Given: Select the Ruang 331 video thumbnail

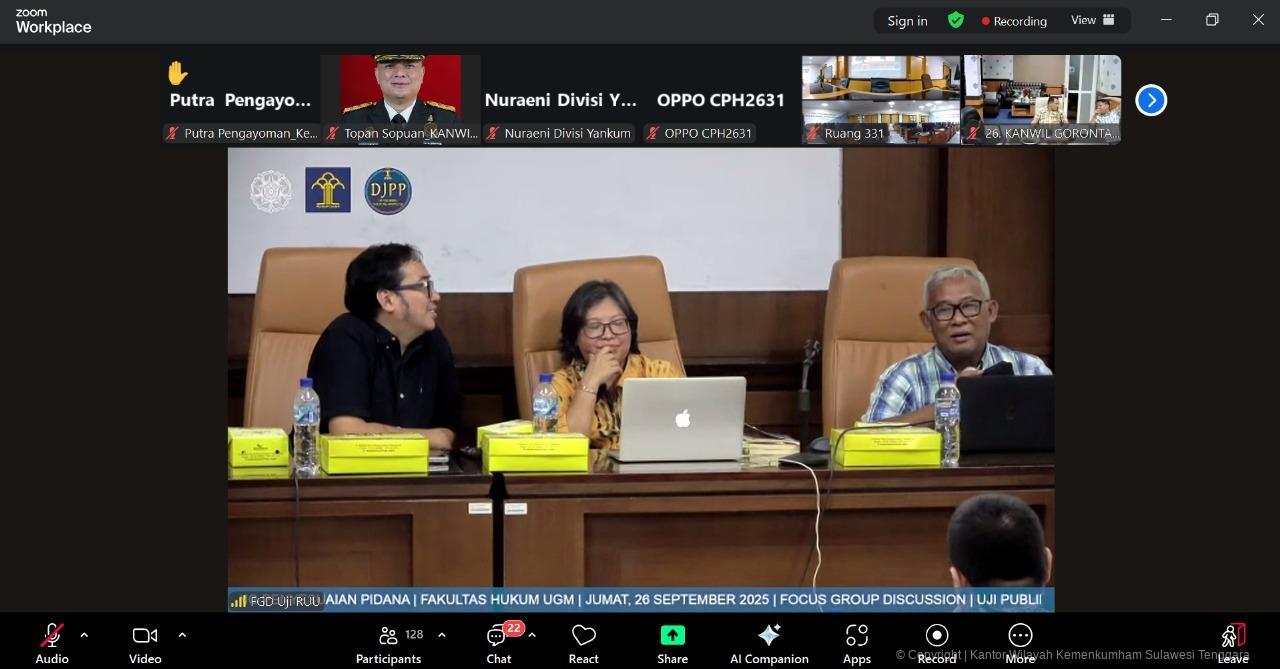Looking at the screenshot, I should click(881, 99).
